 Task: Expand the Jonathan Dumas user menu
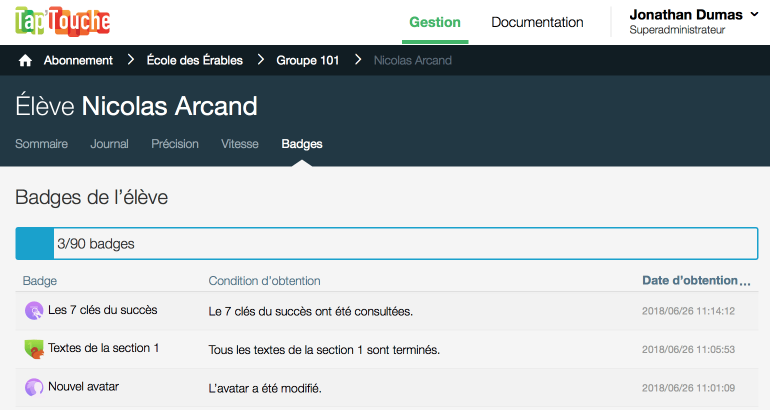pos(699,22)
